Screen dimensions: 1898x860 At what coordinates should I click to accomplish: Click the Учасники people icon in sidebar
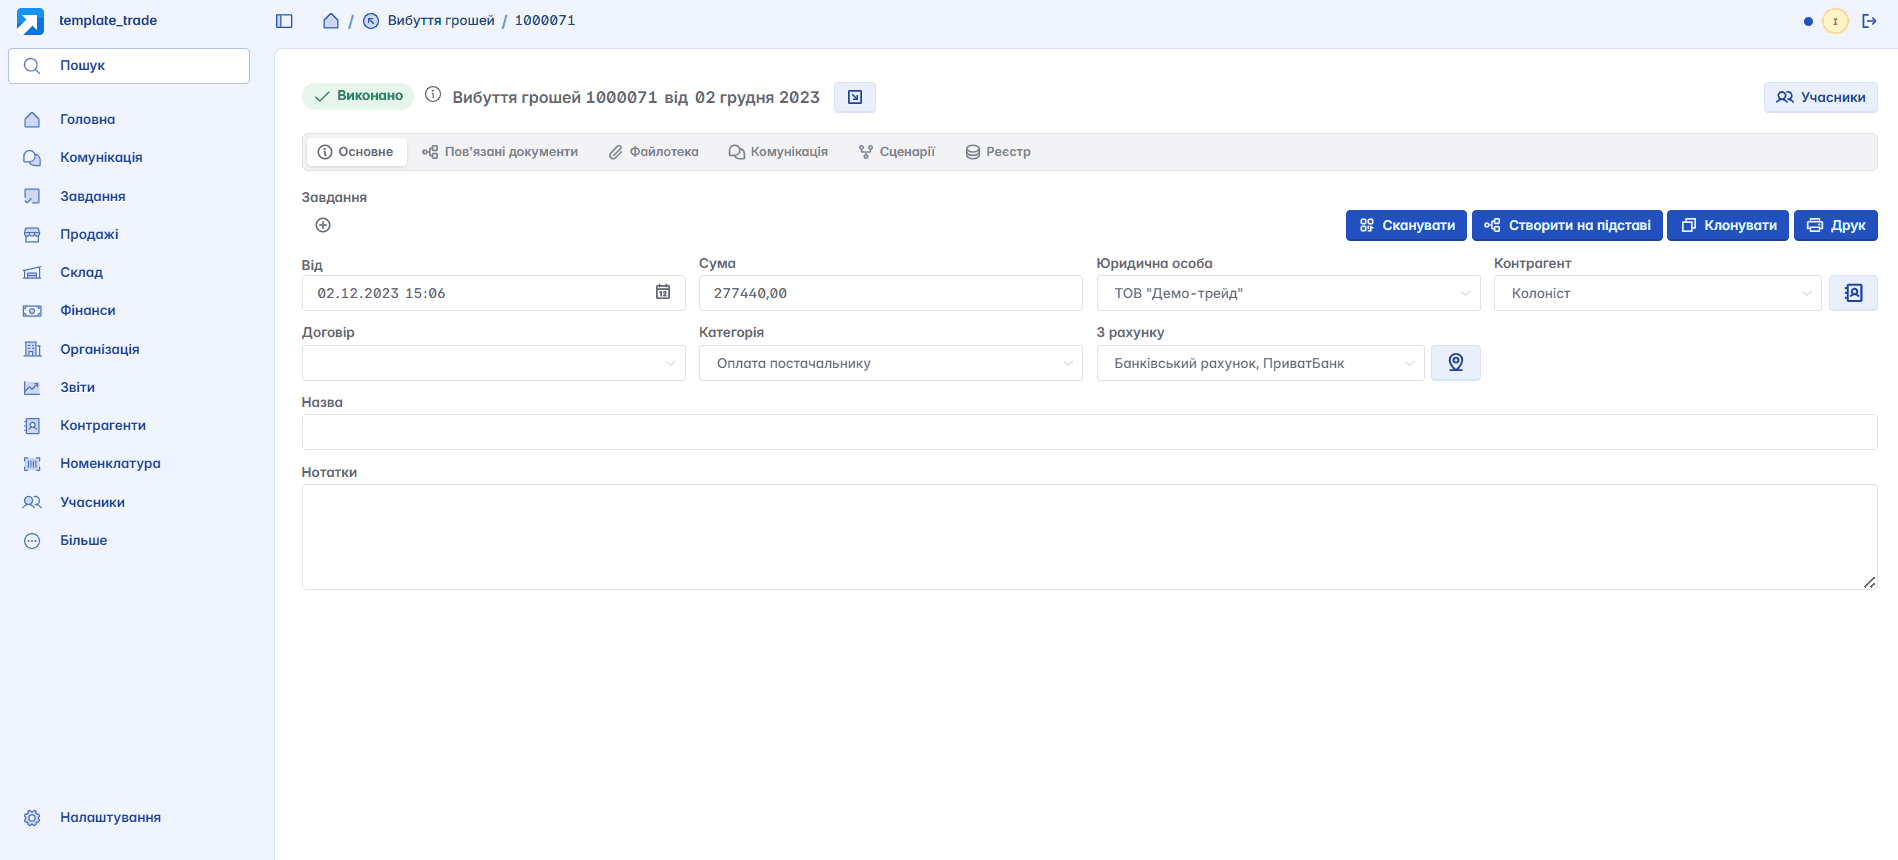[x=32, y=502]
